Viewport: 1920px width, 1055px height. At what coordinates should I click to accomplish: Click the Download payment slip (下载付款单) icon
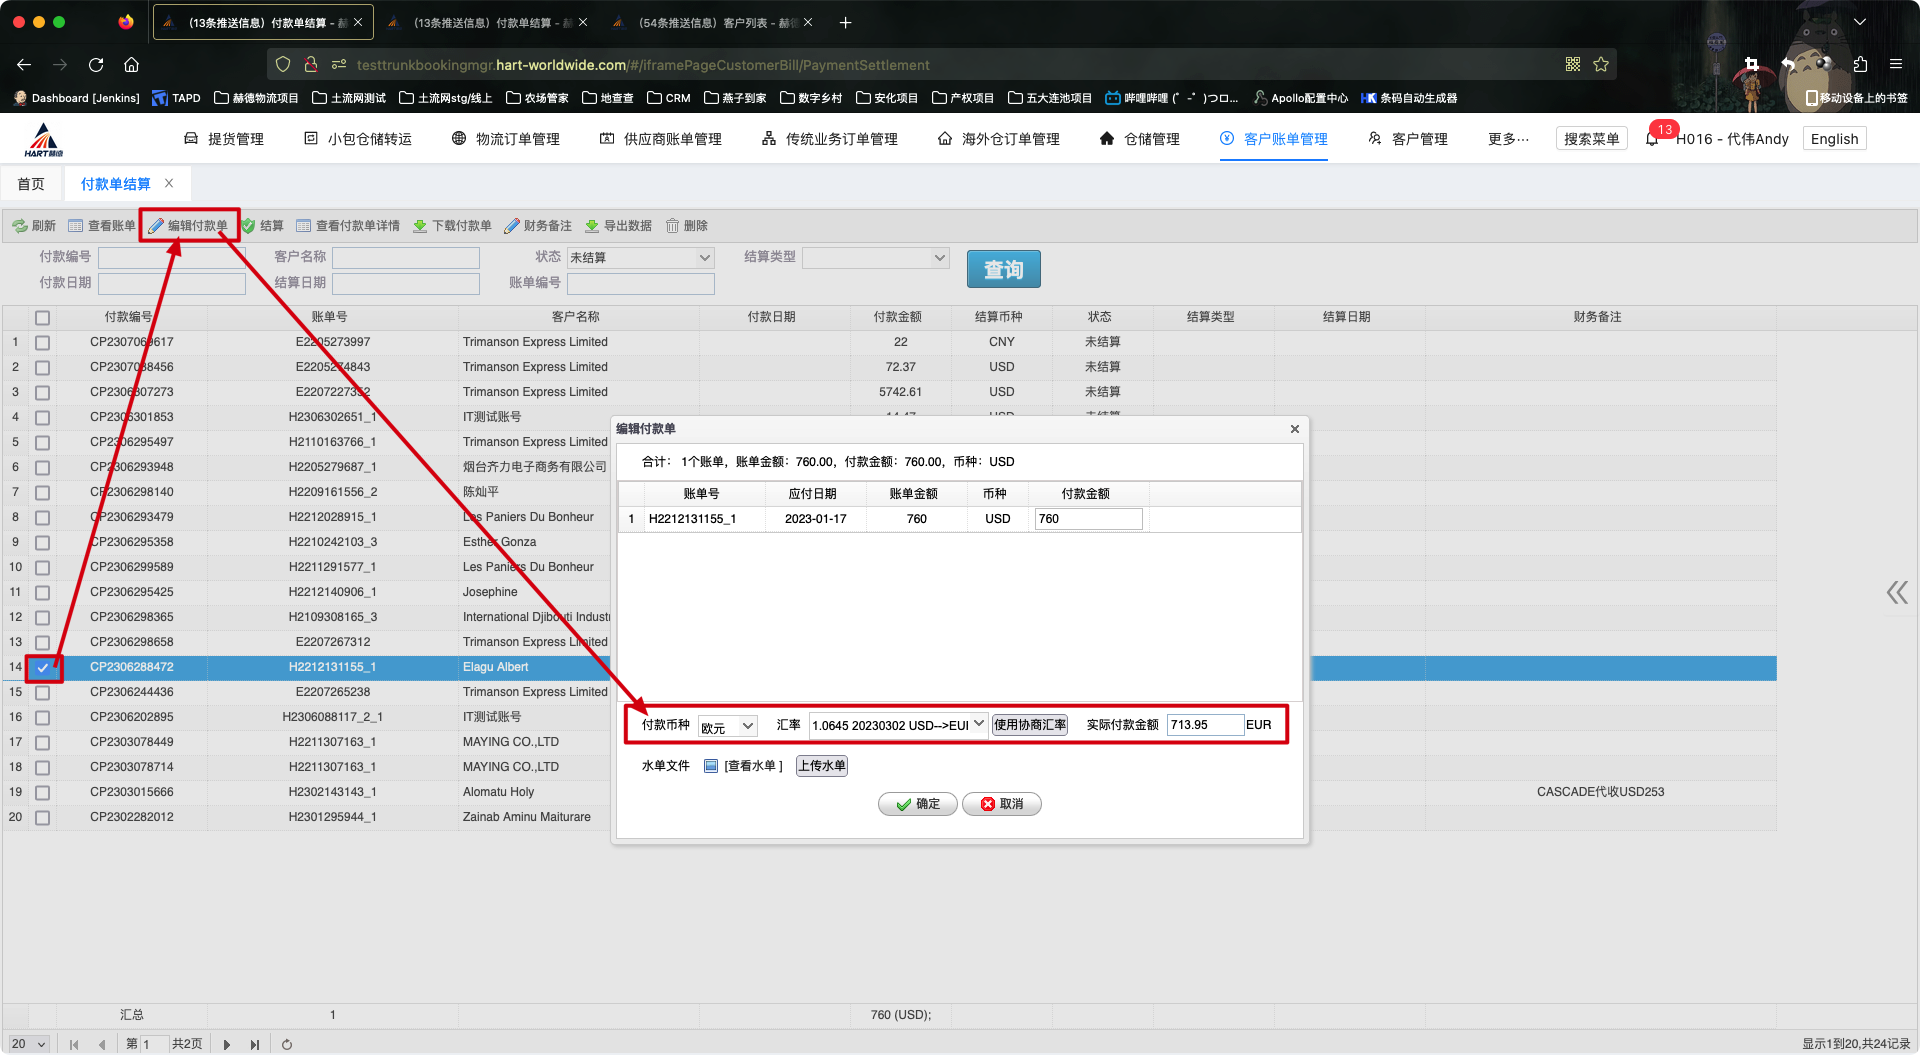(420, 226)
